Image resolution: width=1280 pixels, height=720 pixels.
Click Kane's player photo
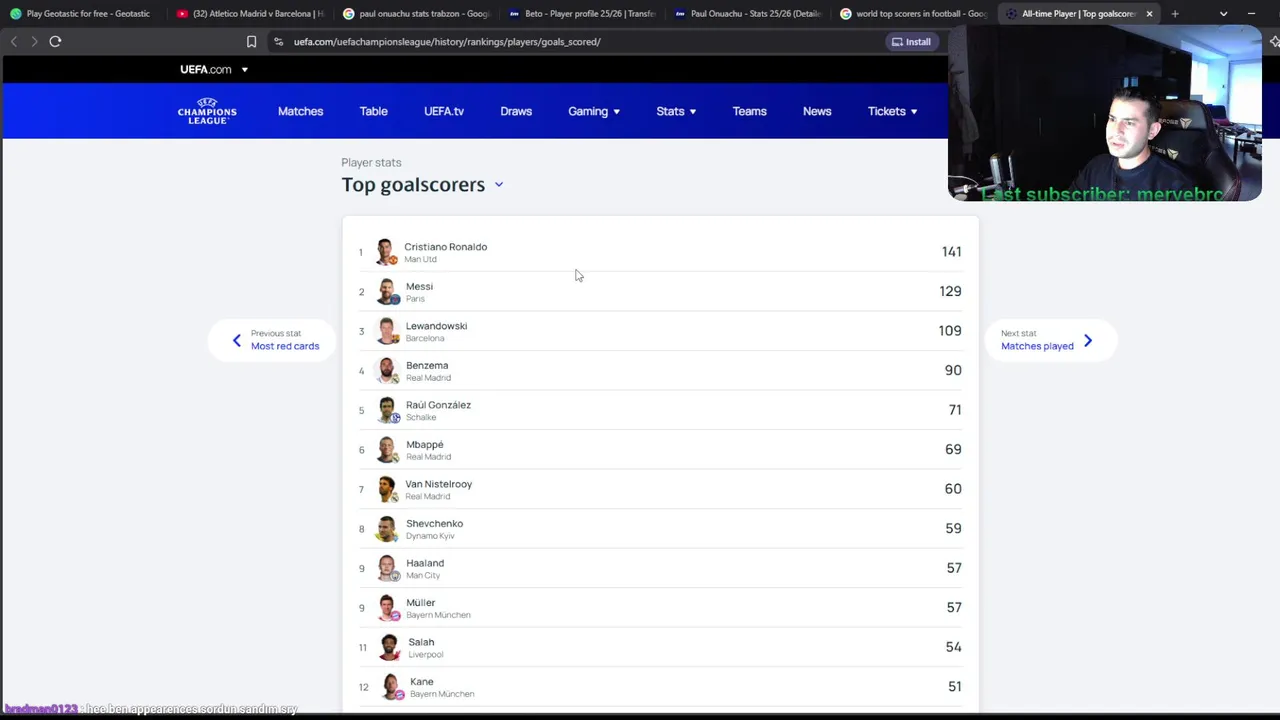point(391,687)
